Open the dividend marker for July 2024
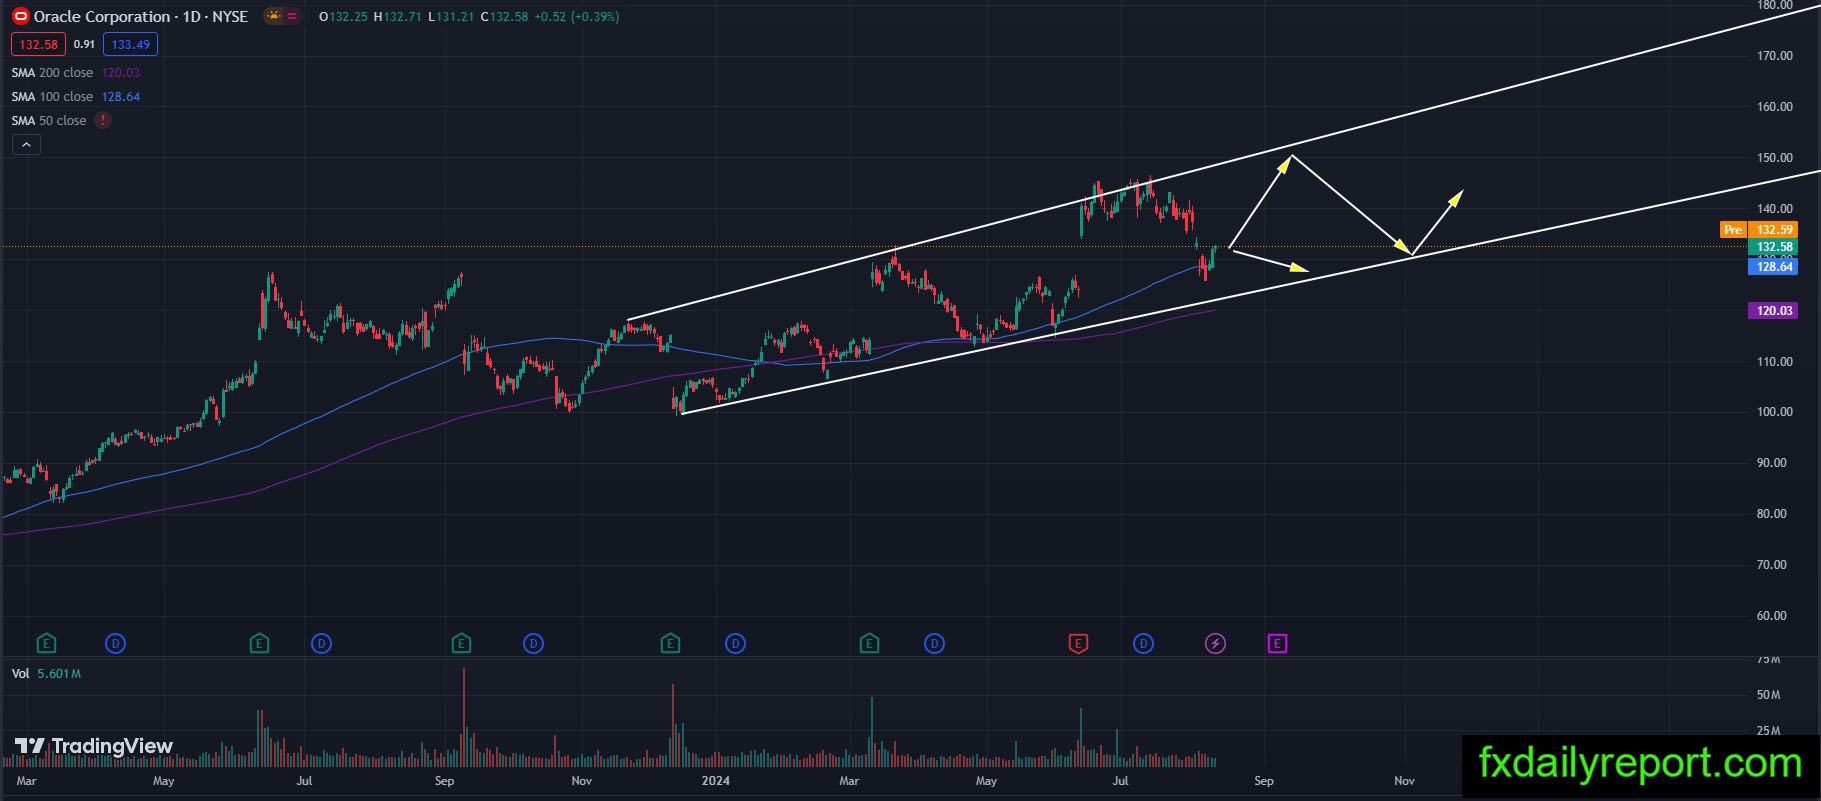1821x801 pixels. click(x=1143, y=643)
